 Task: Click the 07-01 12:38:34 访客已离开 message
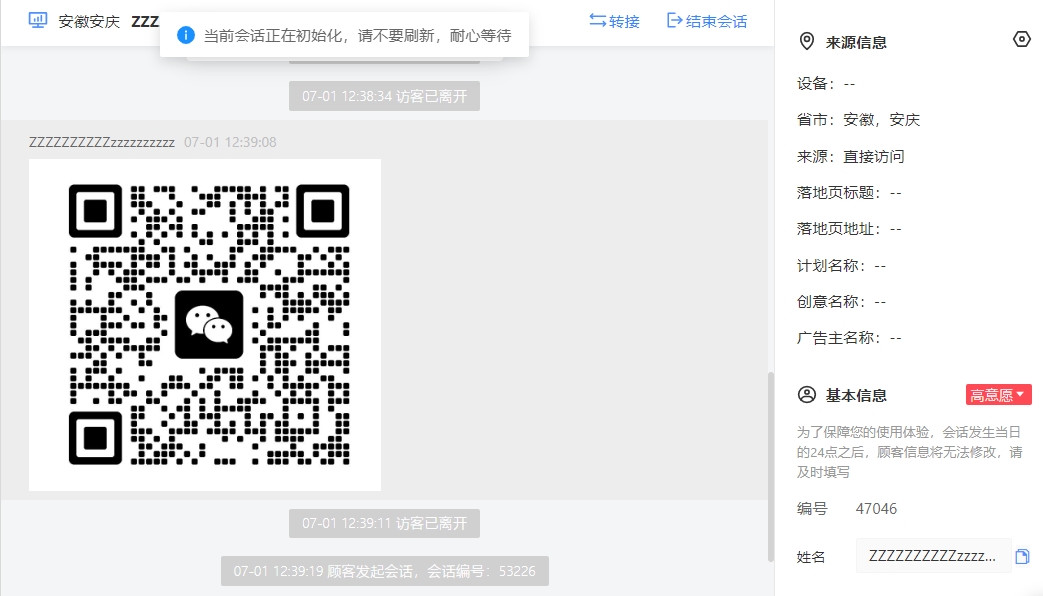(x=384, y=96)
